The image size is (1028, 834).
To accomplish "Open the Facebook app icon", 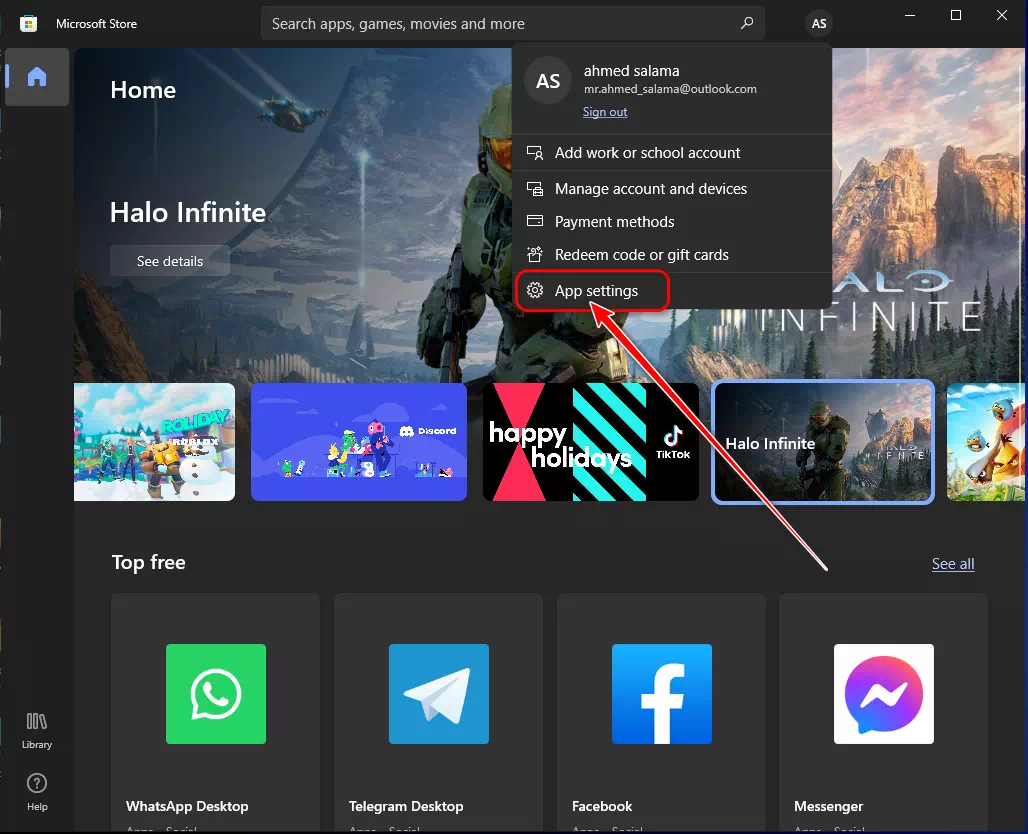I will (662, 694).
